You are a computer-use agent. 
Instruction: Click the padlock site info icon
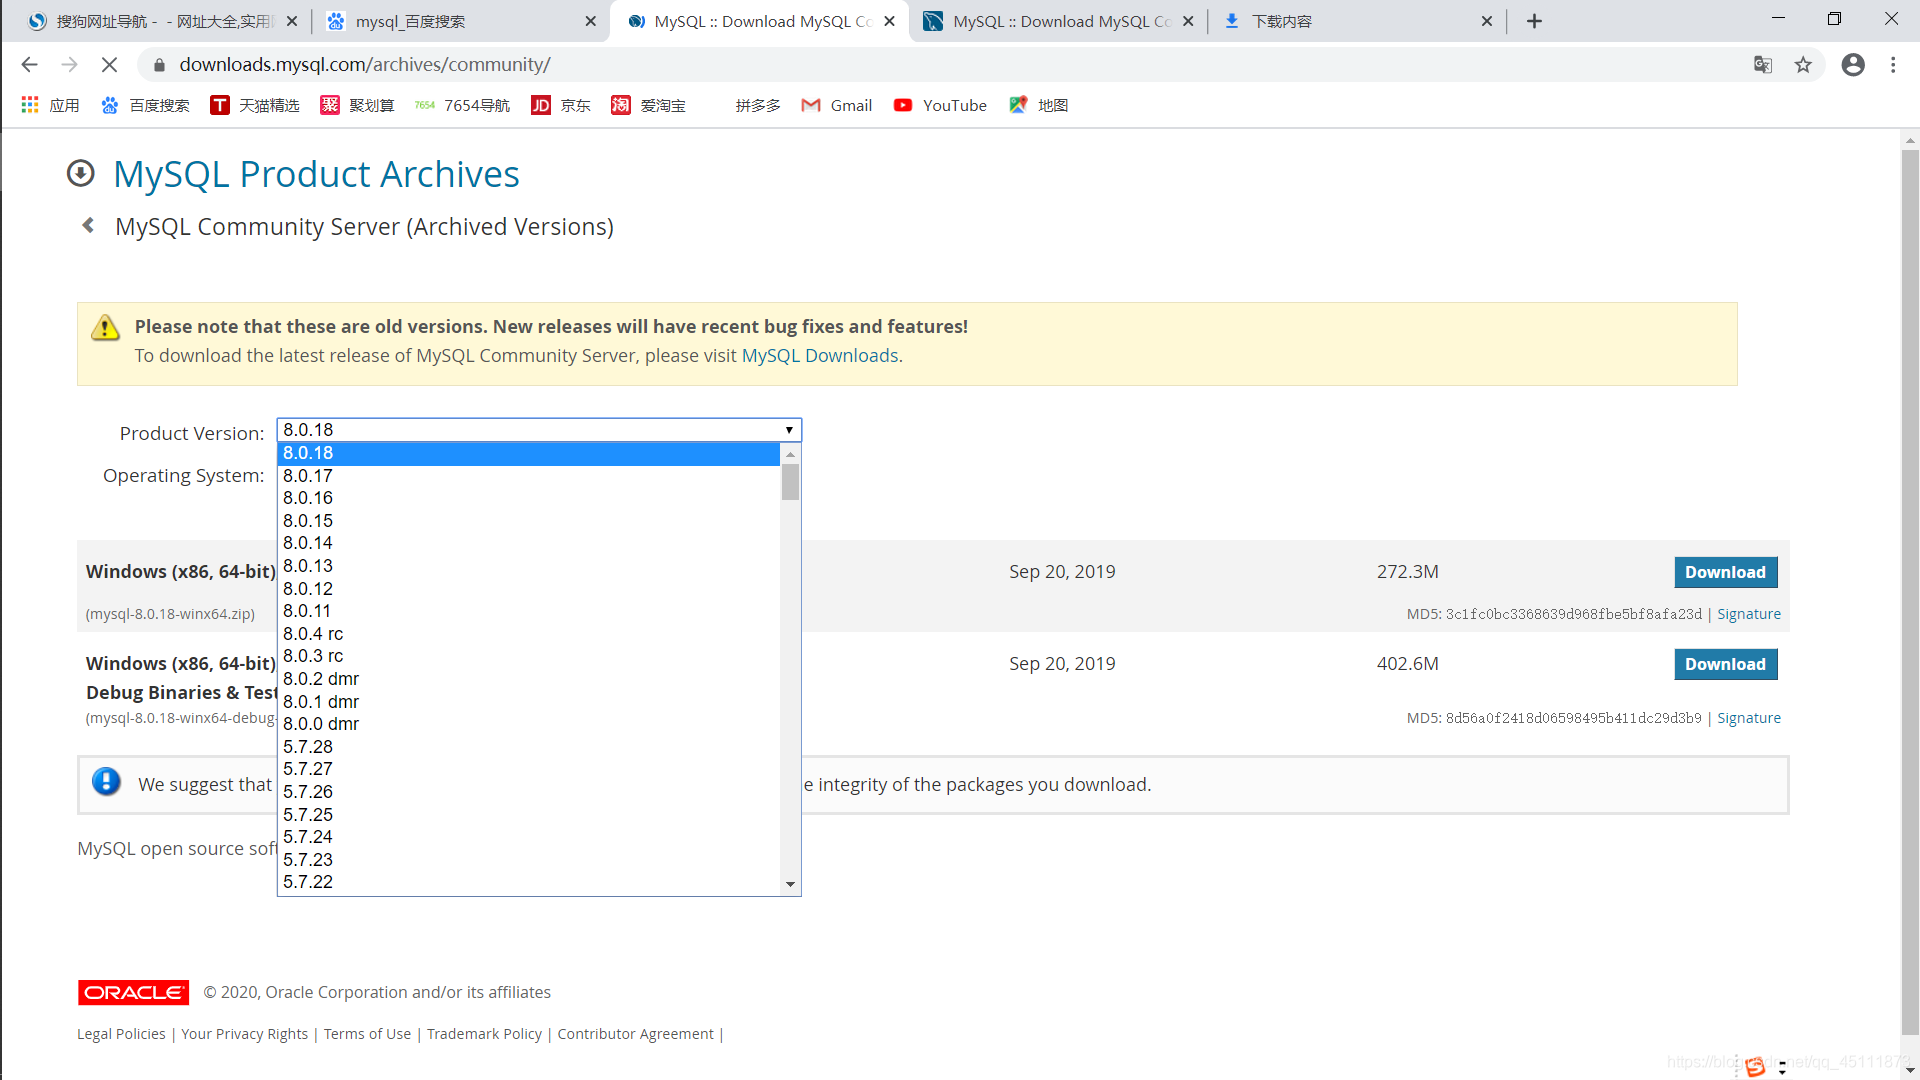[159, 65]
